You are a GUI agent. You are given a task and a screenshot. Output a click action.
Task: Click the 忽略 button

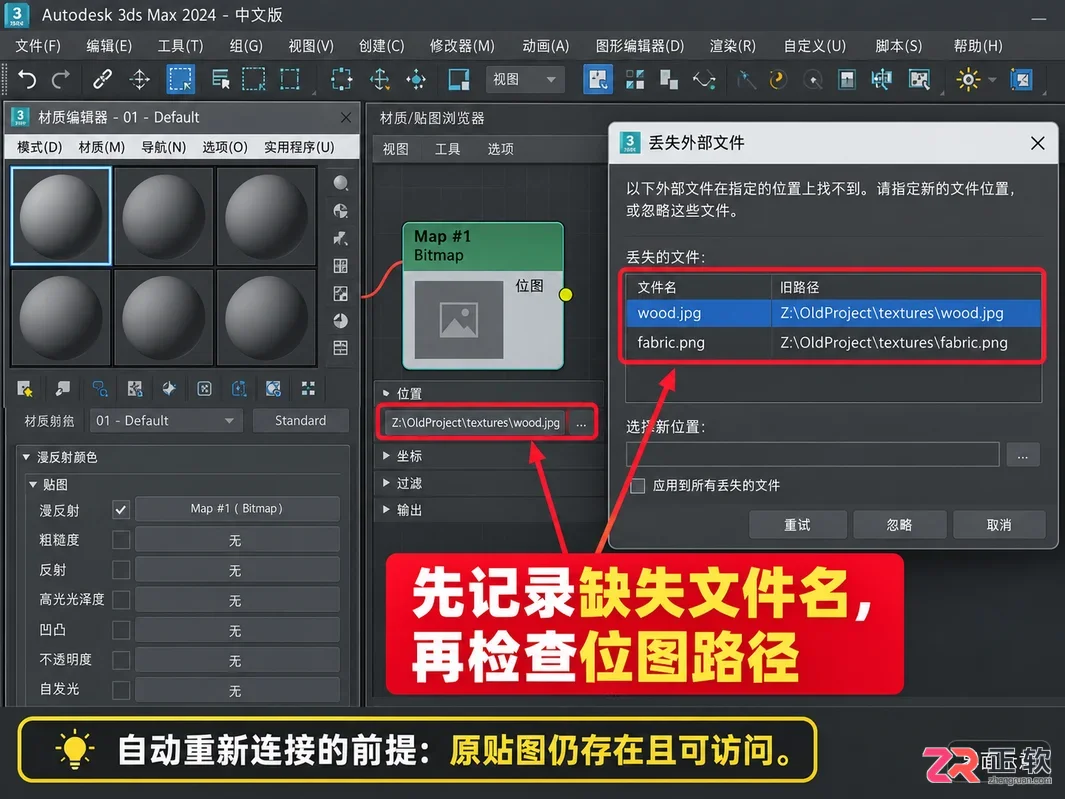[x=899, y=525]
